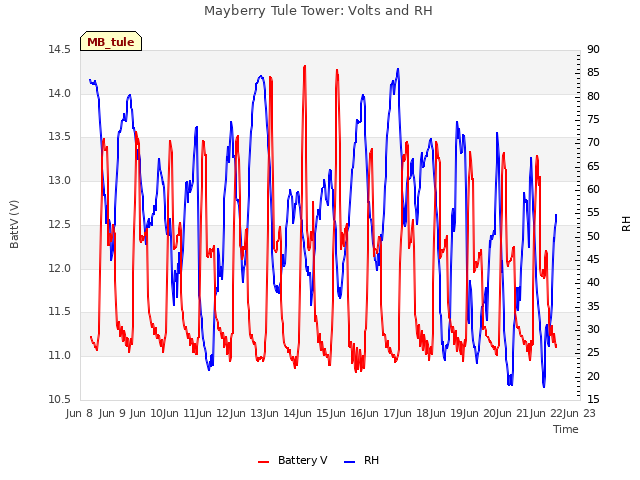Click the MB_tule annotation label
640x480 pixels.
[x=111, y=42]
